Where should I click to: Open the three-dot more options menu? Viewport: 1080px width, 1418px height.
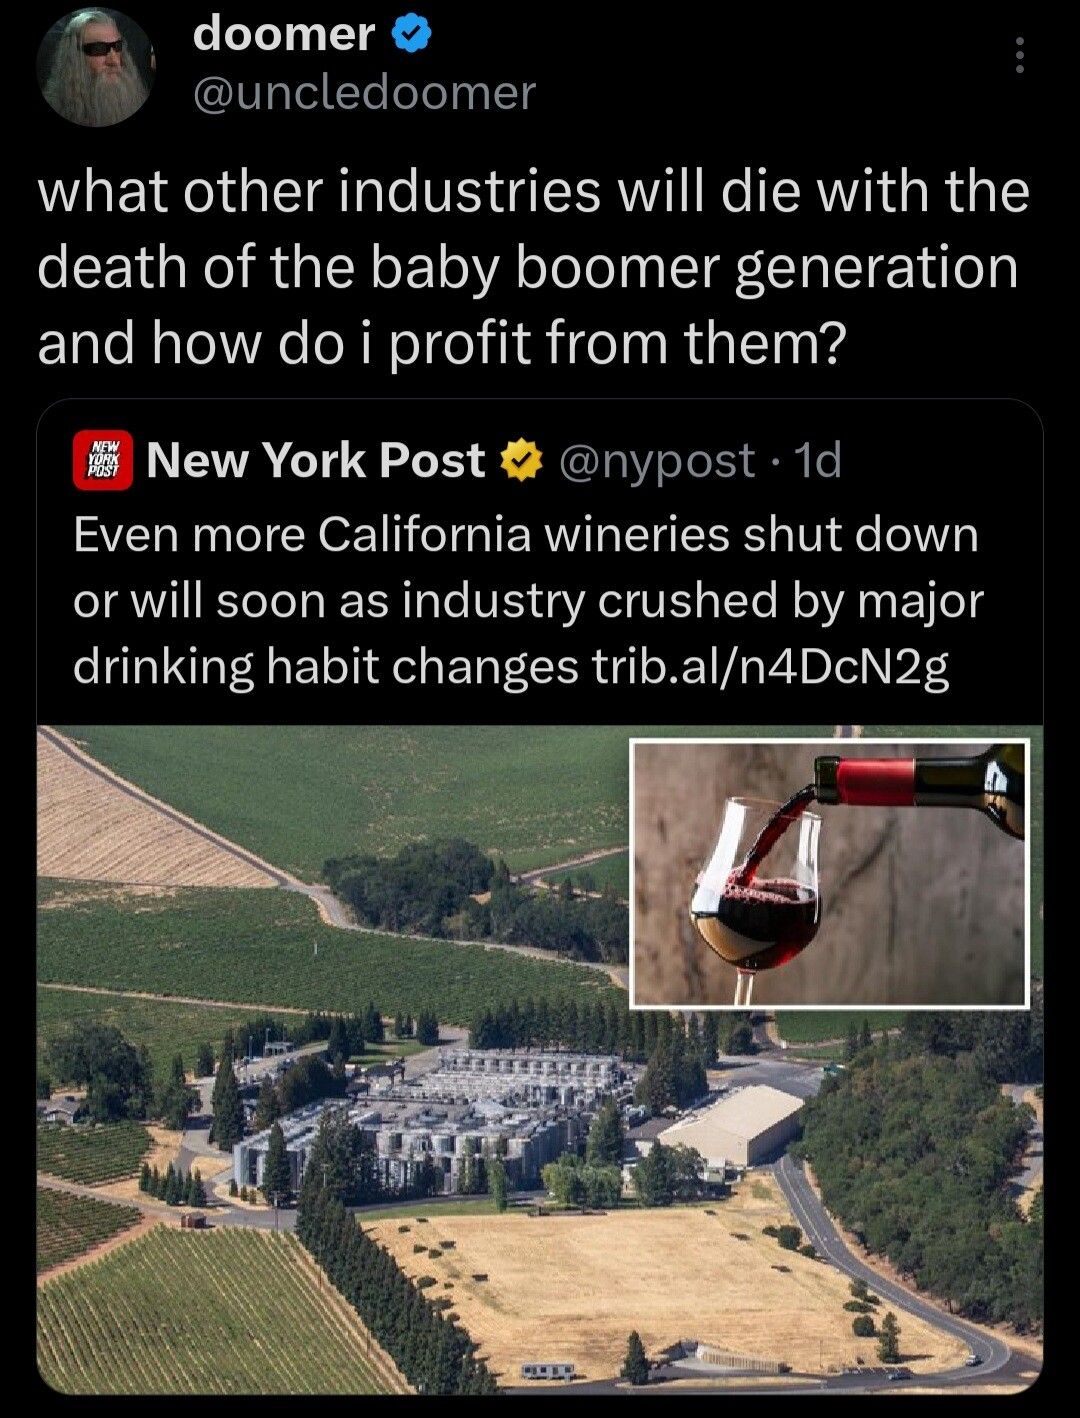[1019, 56]
